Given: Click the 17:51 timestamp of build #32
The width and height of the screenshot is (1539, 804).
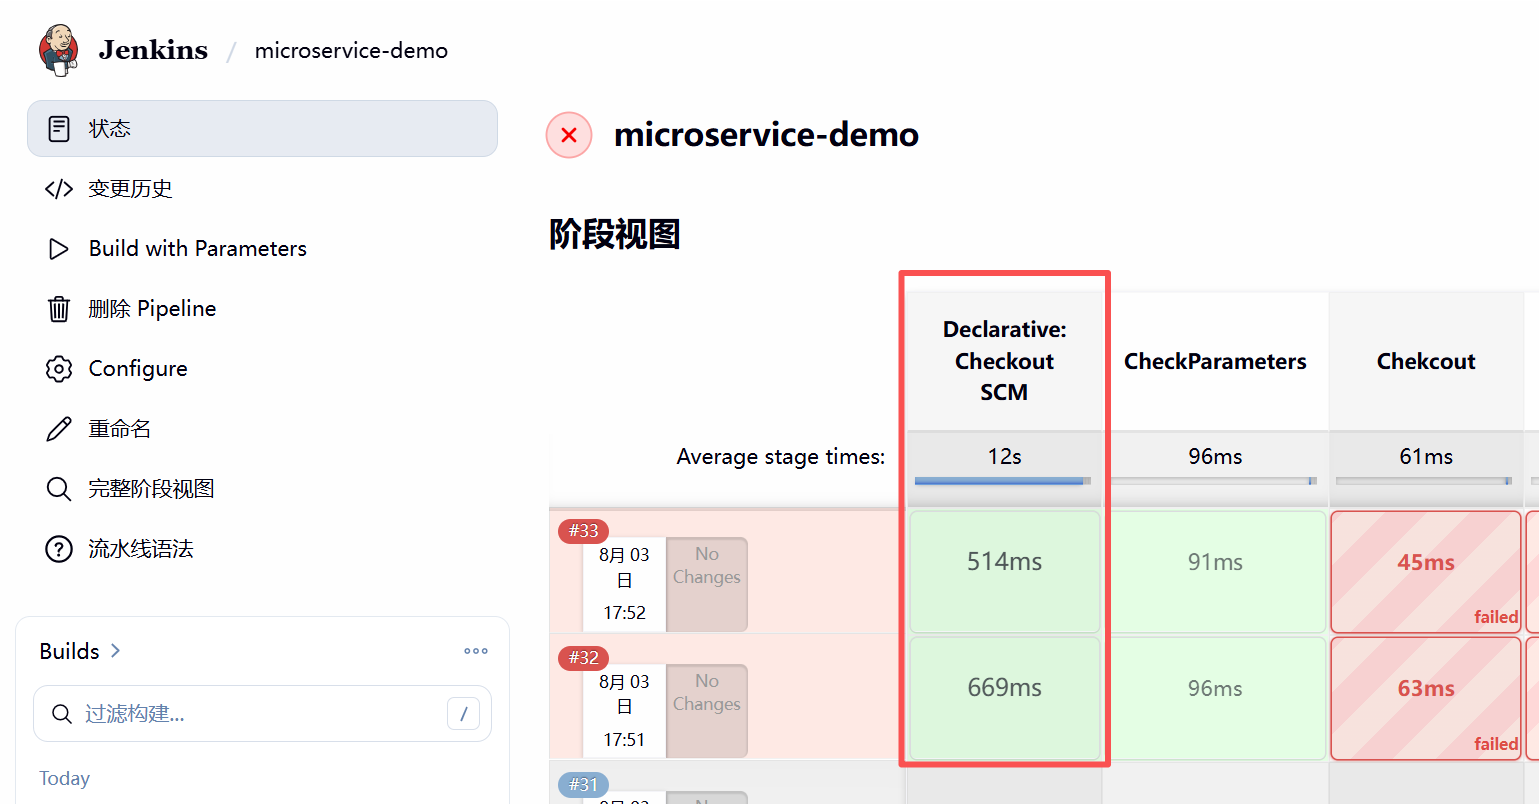Looking at the screenshot, I should pos(625,740).
